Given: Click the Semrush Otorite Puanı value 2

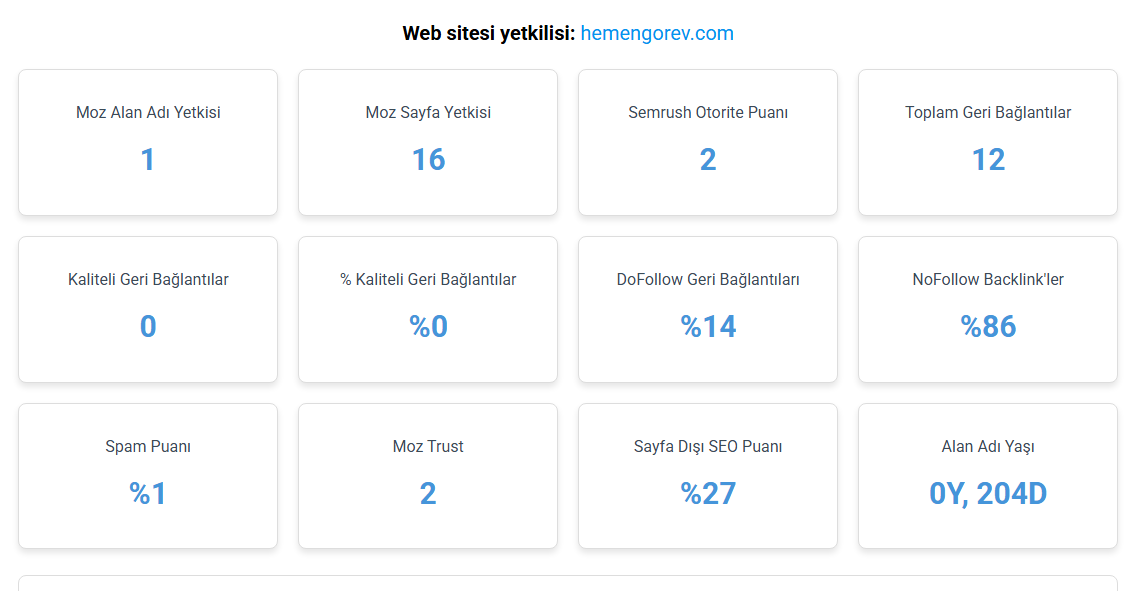Looking at the screenshot, I should [x=708, y=160].
